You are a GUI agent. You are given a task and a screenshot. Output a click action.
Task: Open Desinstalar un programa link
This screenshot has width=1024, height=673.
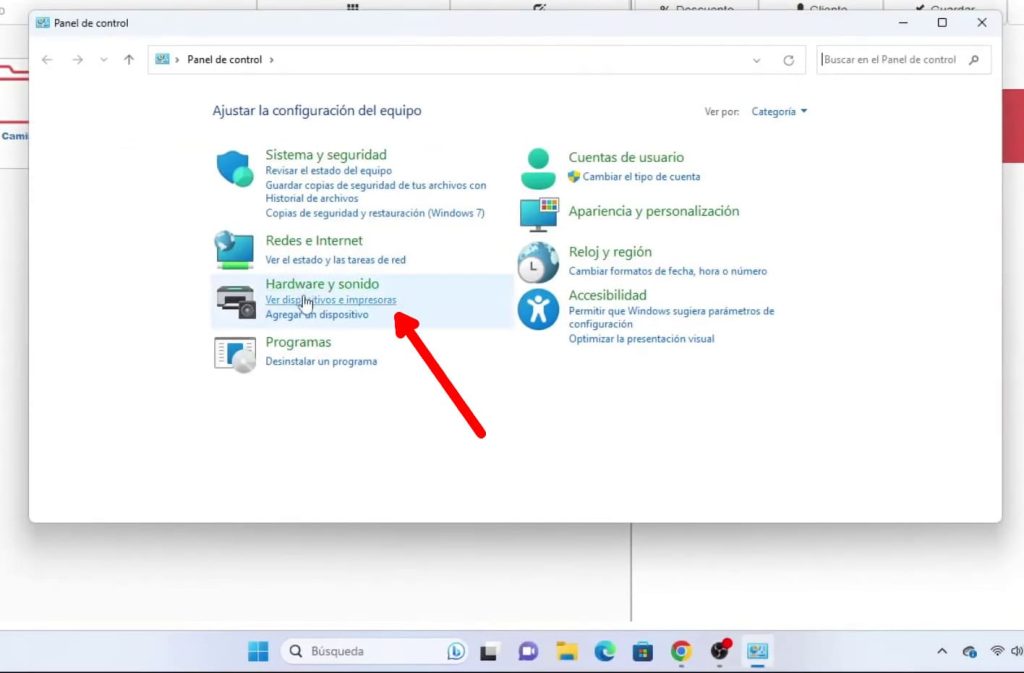(321, 361)
